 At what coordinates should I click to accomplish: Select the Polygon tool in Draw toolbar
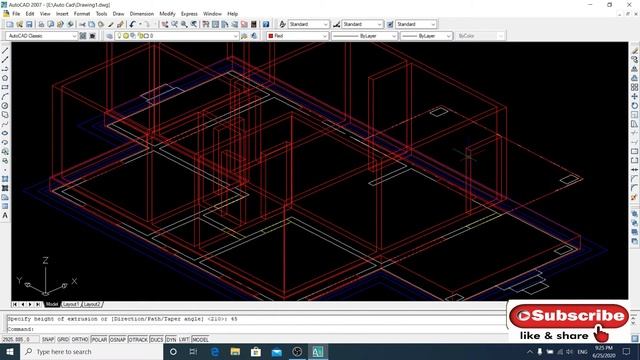5,78
